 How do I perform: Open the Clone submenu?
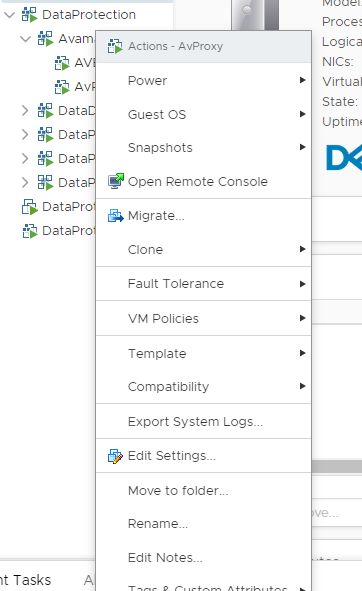(204, 249)
